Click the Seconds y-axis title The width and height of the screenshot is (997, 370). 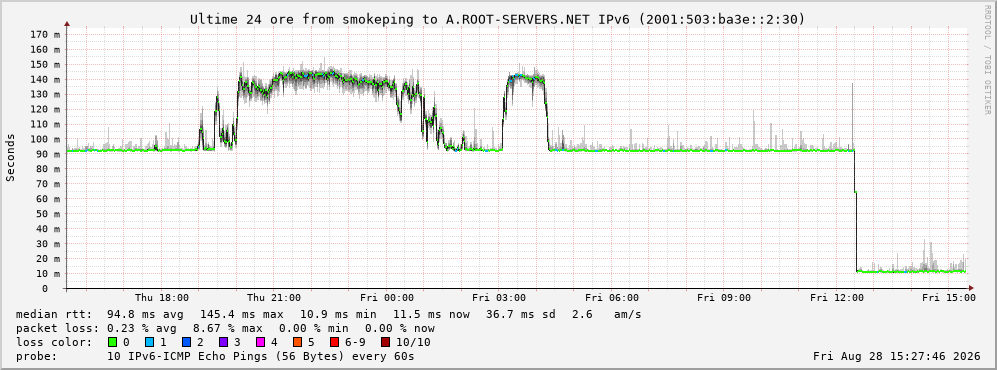pos(11,158)
